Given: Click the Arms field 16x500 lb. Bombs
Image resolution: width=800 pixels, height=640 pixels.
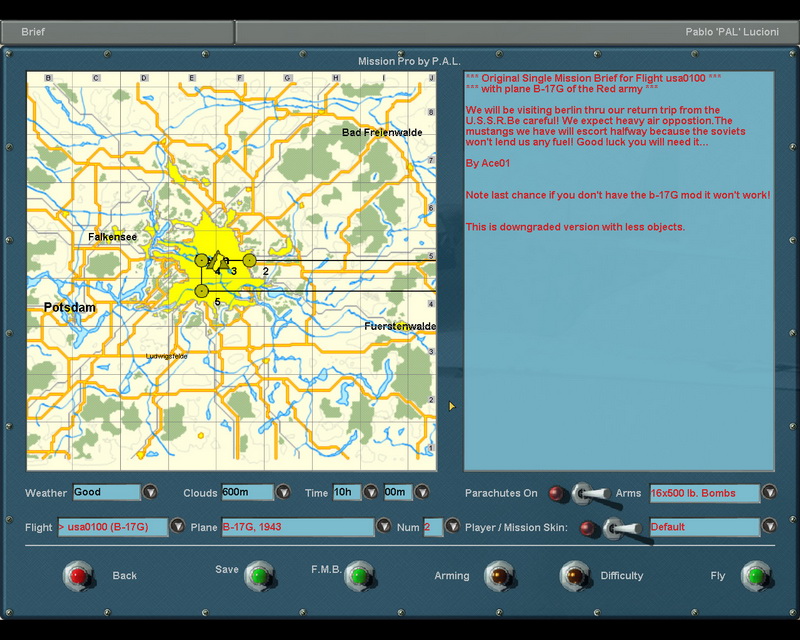Looking at the screenshot, I should pyautogui.click(x=705, y=494).
